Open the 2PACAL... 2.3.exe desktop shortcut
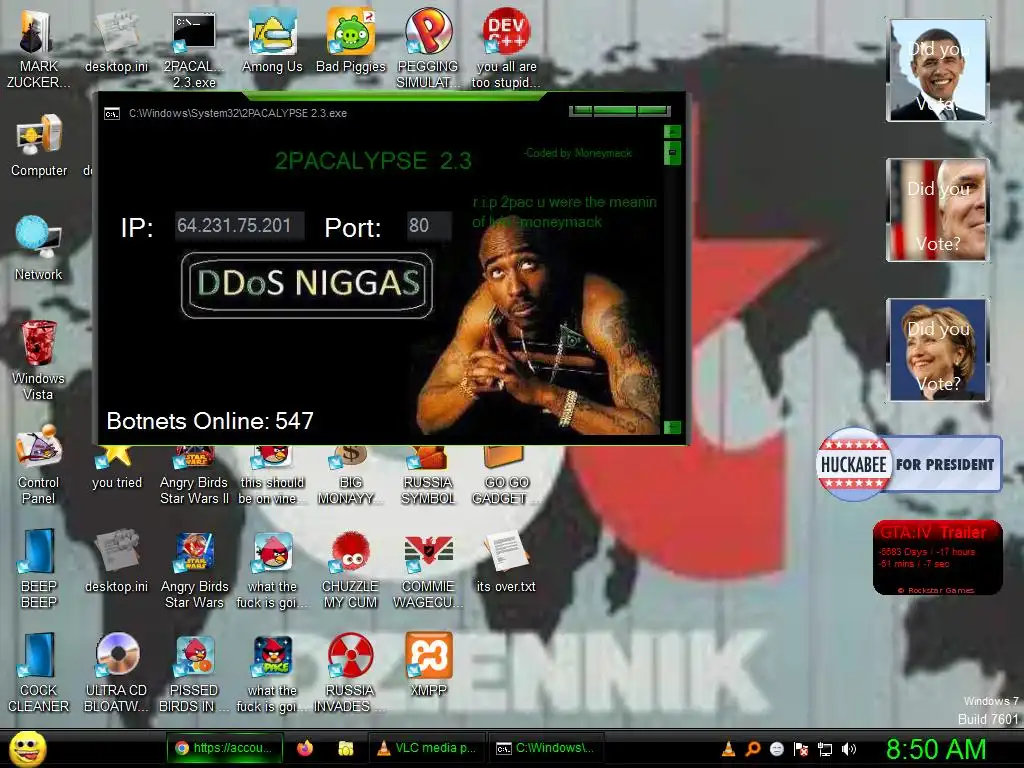This screenshot has width=1024, height=768. tap(194, 49)
